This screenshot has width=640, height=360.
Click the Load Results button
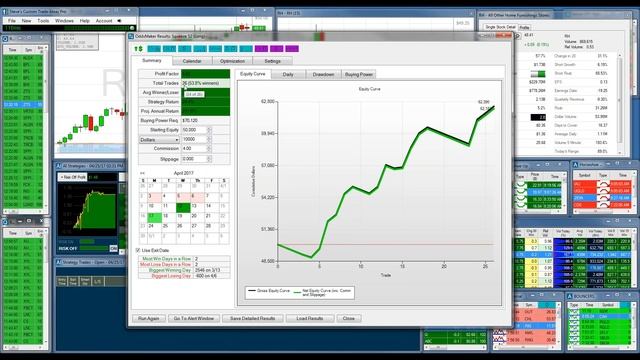pos(310,318)
